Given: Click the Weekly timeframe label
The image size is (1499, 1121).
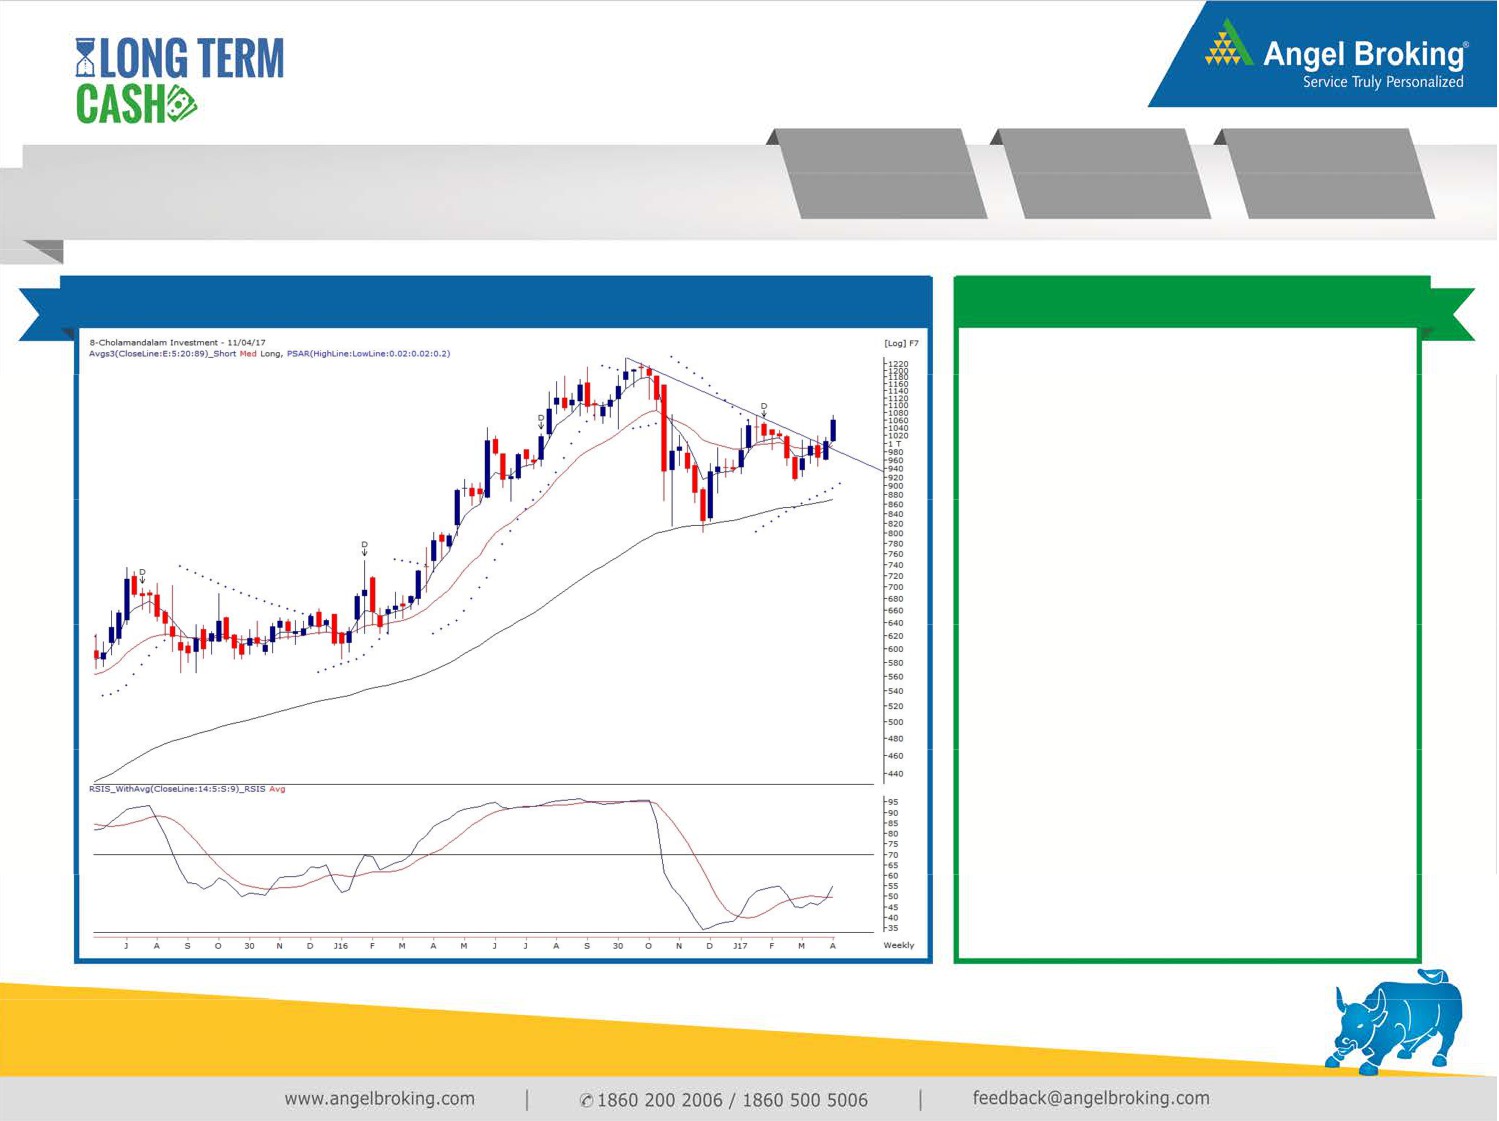Looking at the screenshot, I should coord(898,945).
